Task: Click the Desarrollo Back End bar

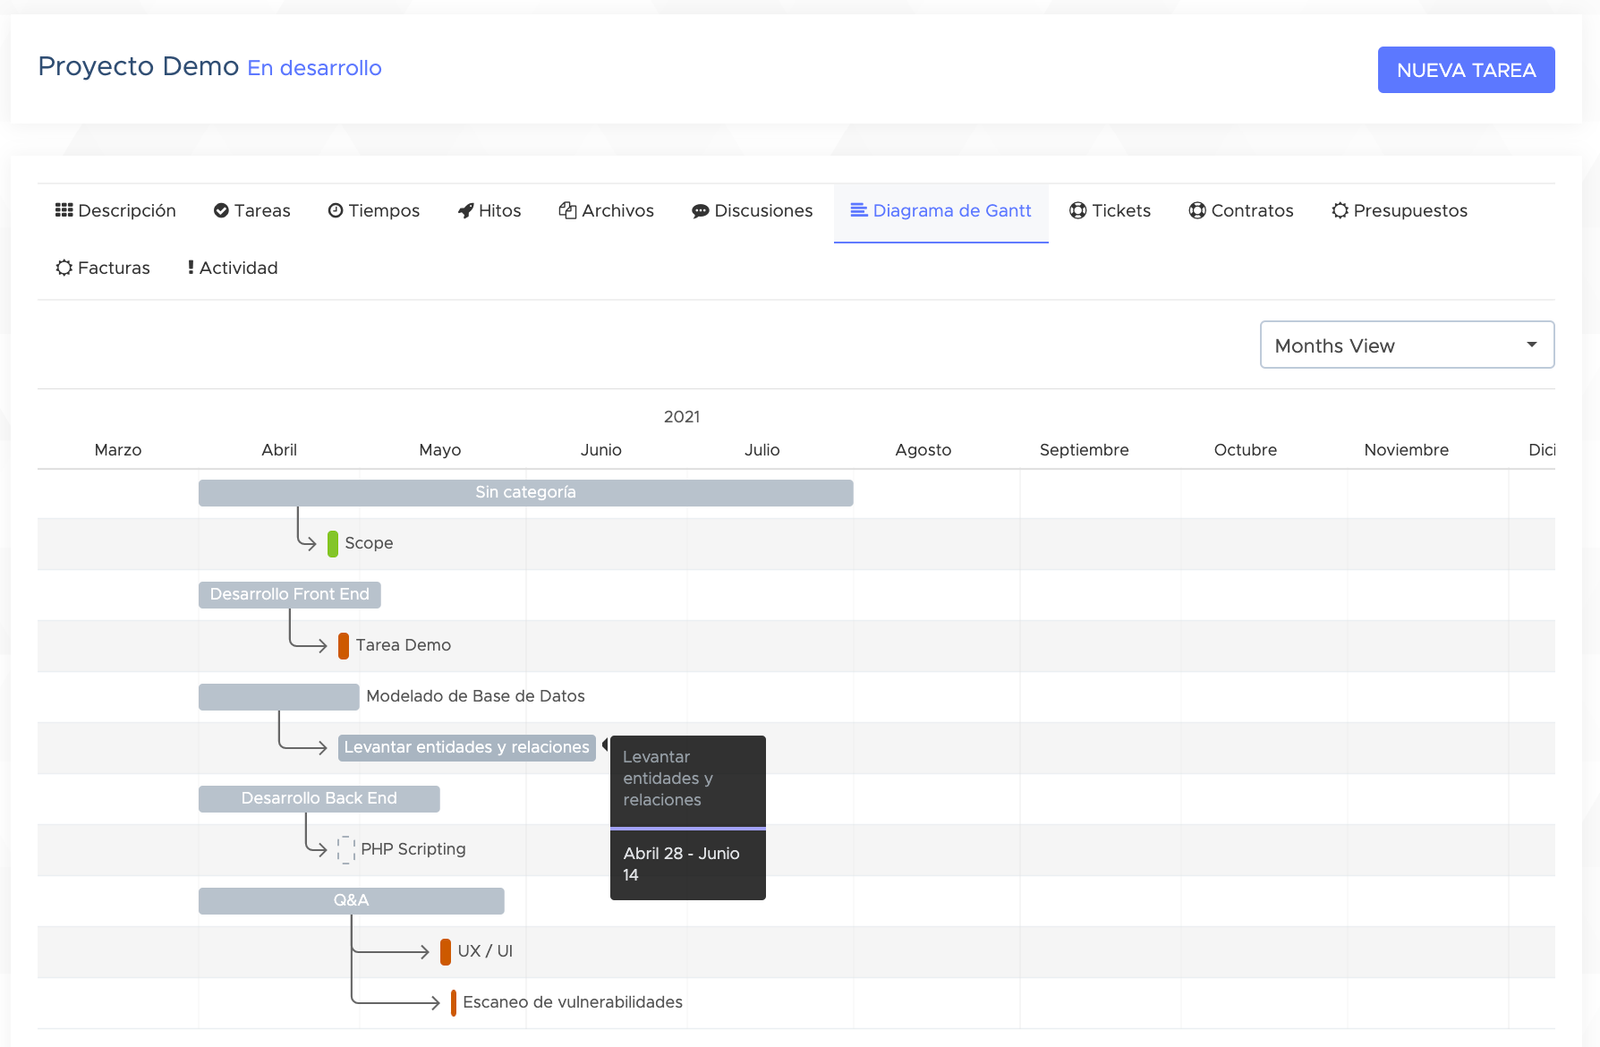Action: (x=319, y=799)
